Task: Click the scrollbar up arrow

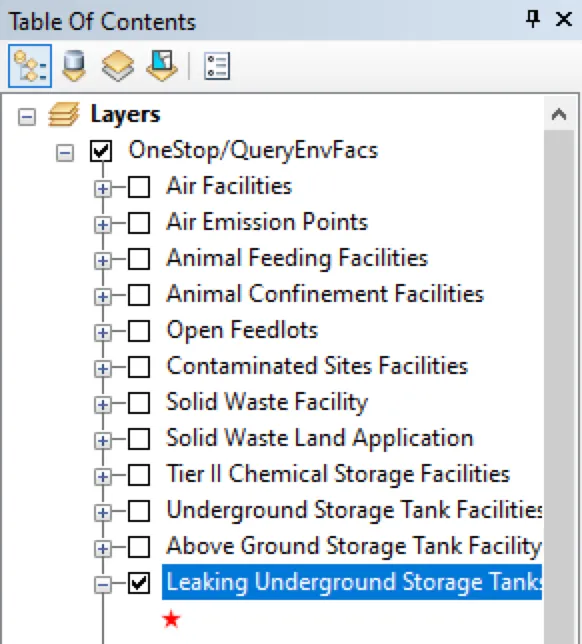Action: tap(559, 114)
